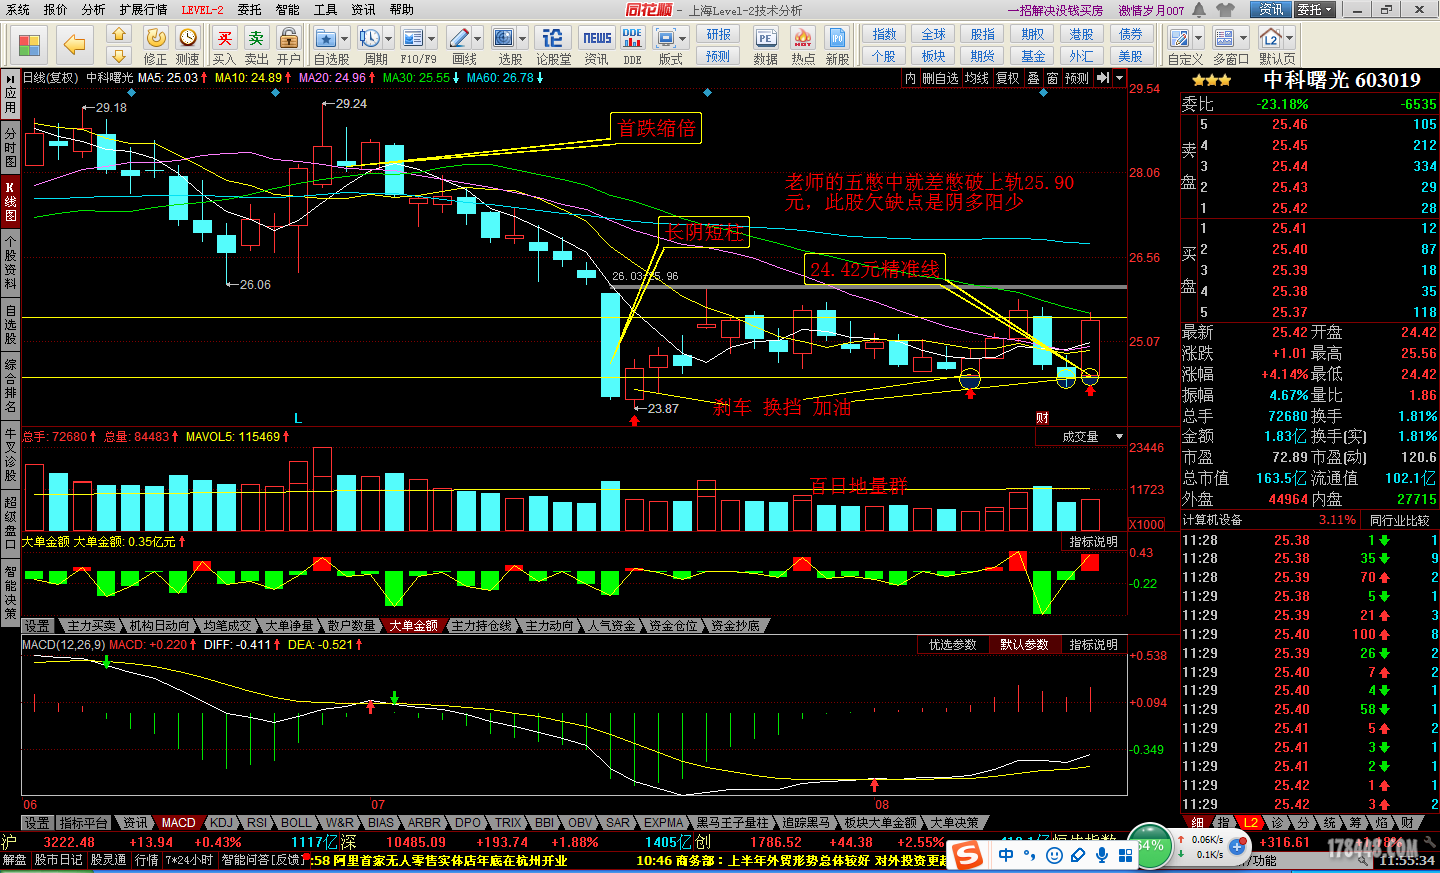Click the 美股 US stocks button

[1130, 56]
